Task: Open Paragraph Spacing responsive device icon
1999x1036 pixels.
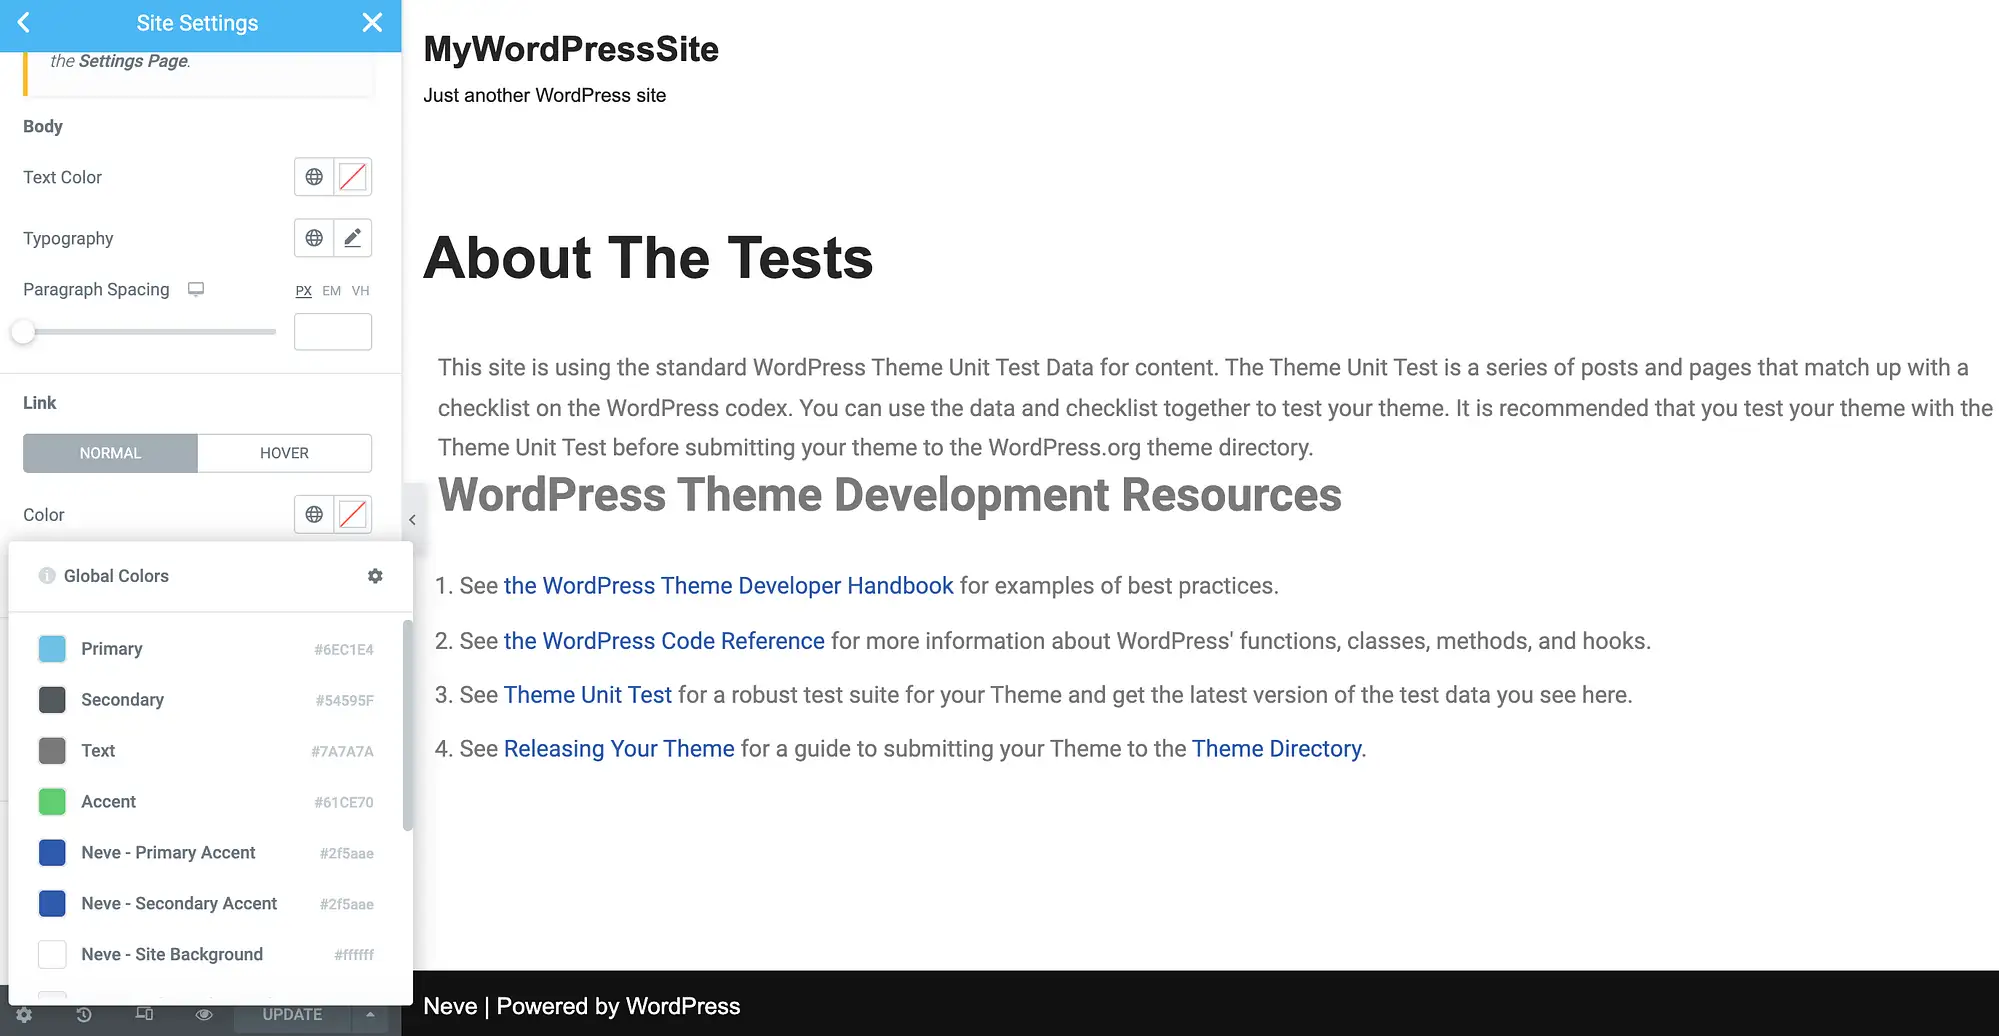Action: [196, 289]
